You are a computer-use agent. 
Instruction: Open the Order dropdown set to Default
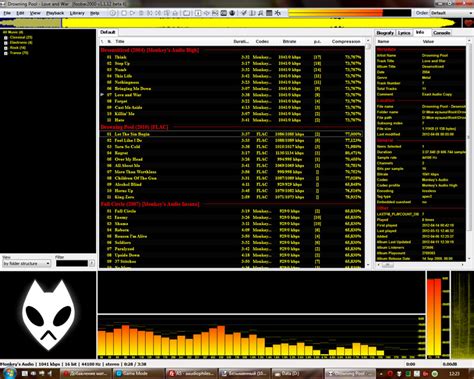[451, 13]
